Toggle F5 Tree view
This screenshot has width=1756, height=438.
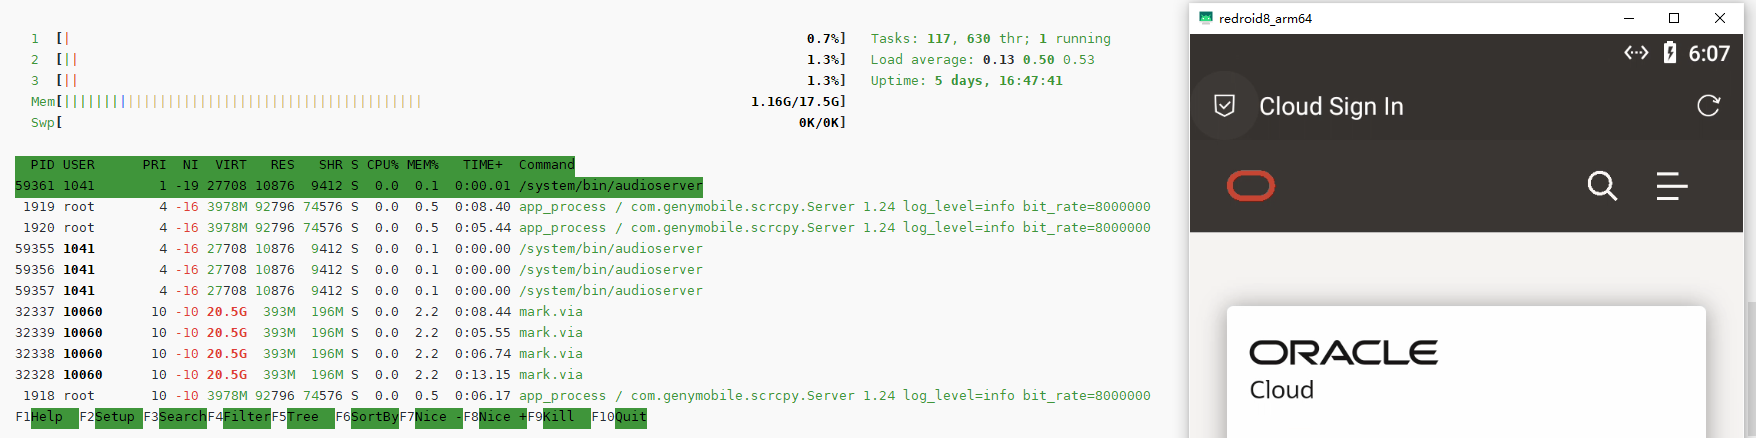pos(309,417)
